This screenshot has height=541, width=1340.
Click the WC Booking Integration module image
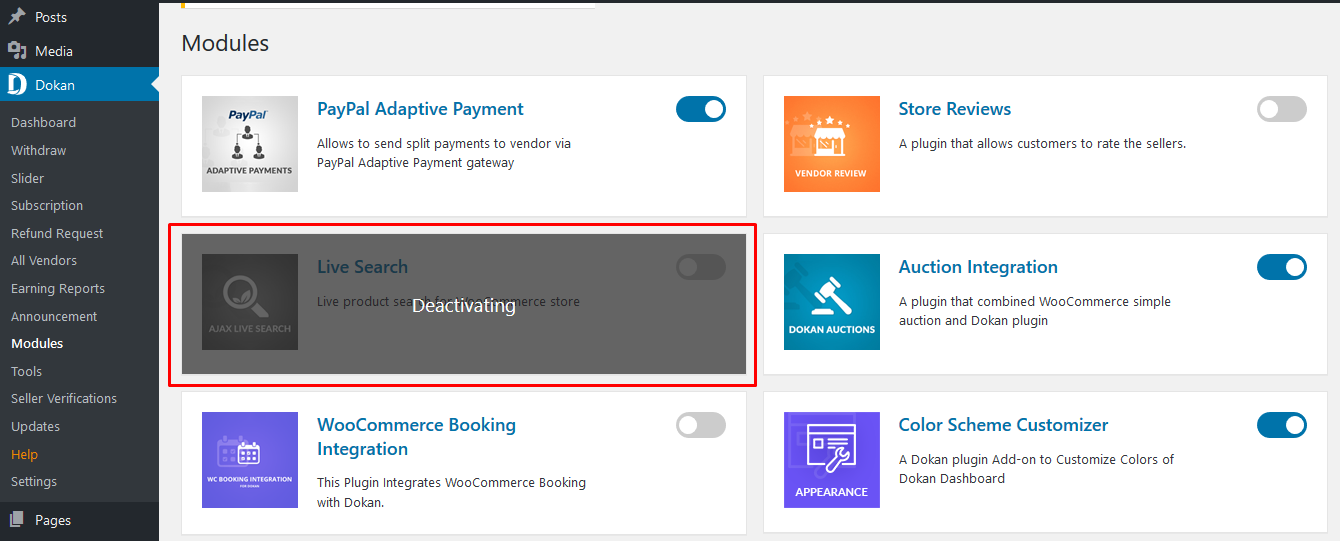pos(250,460)
